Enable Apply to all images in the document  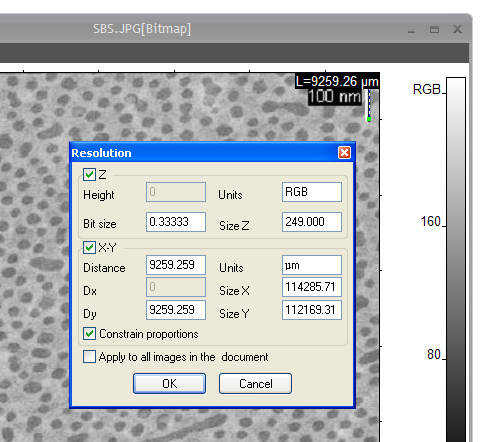89,356
